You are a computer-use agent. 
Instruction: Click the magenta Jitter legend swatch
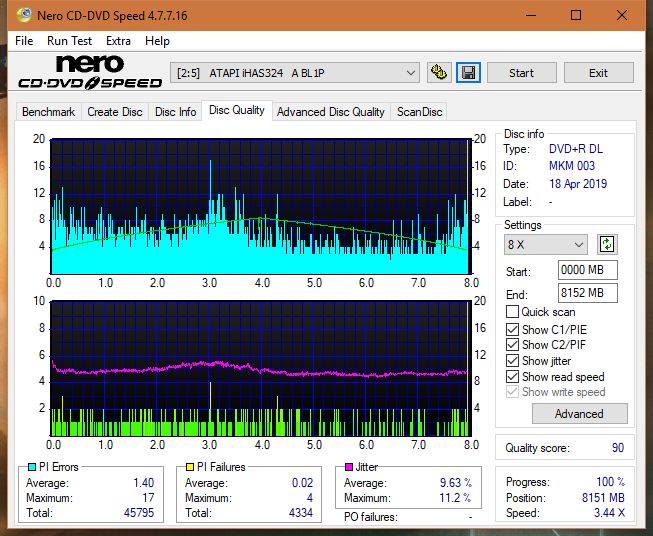point(349,467)
